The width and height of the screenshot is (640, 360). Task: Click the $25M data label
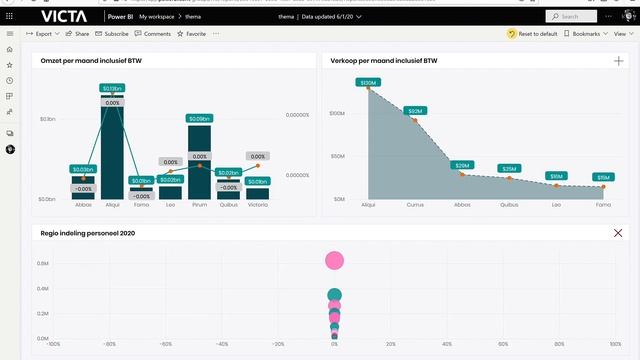click(509, 169)
